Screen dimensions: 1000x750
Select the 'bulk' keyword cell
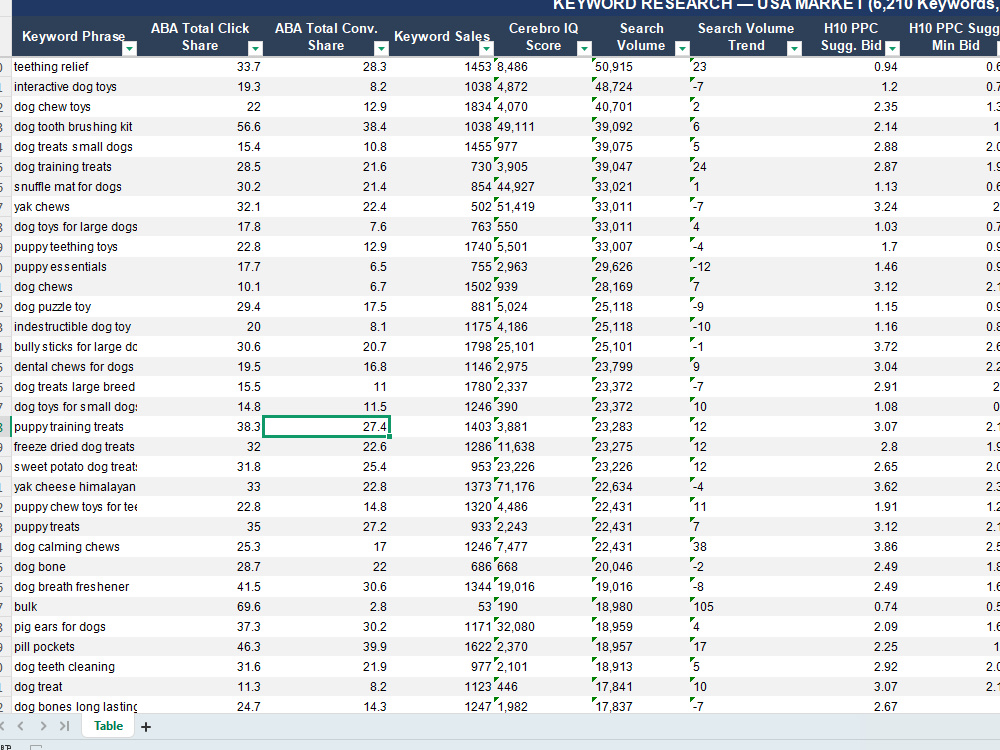tap(74, 607)
